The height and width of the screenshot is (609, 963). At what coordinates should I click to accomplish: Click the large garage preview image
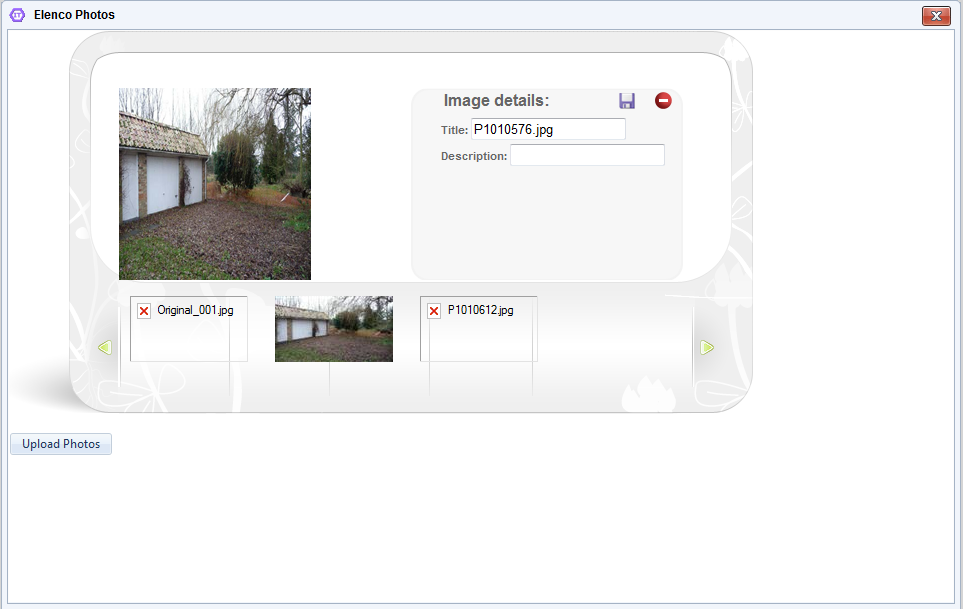tap(215, 184)
